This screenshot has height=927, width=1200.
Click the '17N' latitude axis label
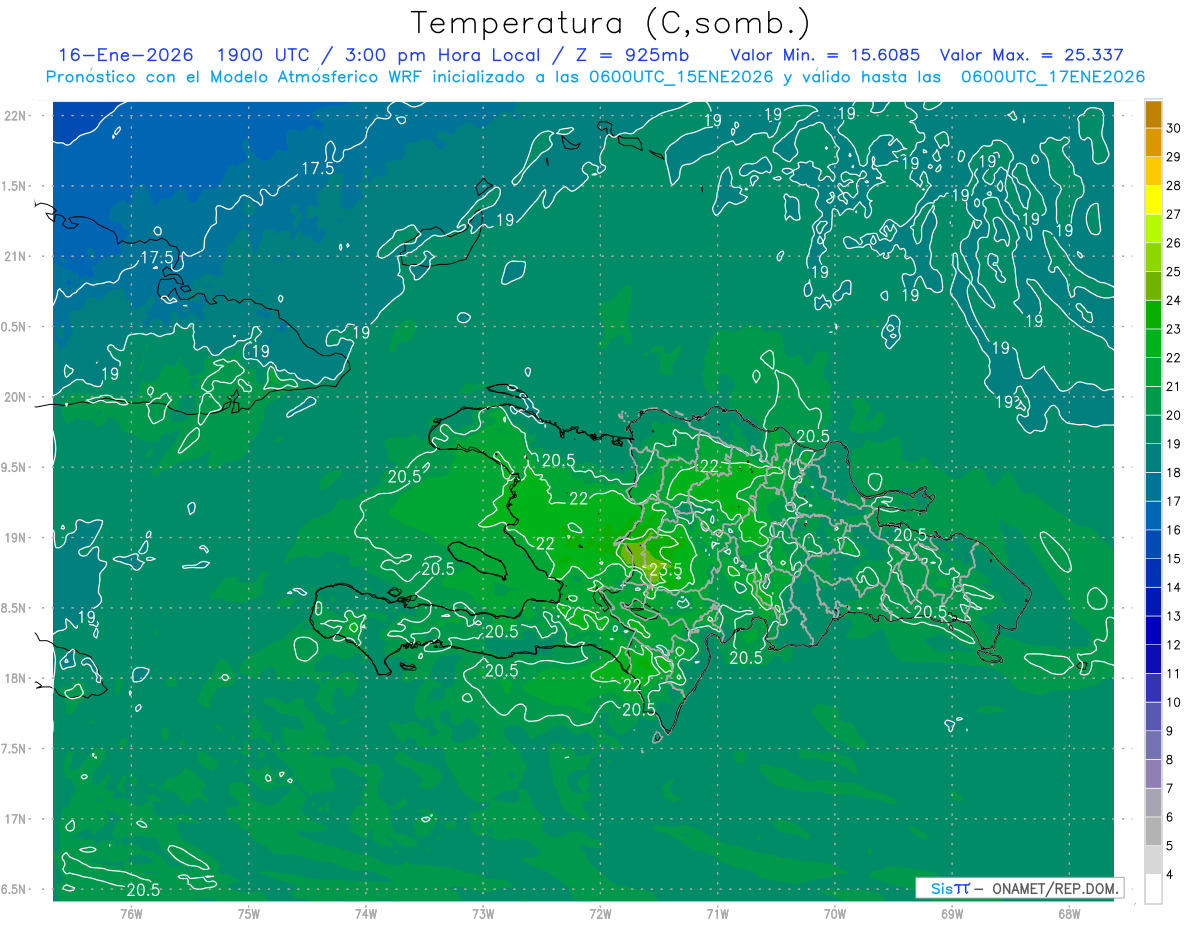pos(14,819)
